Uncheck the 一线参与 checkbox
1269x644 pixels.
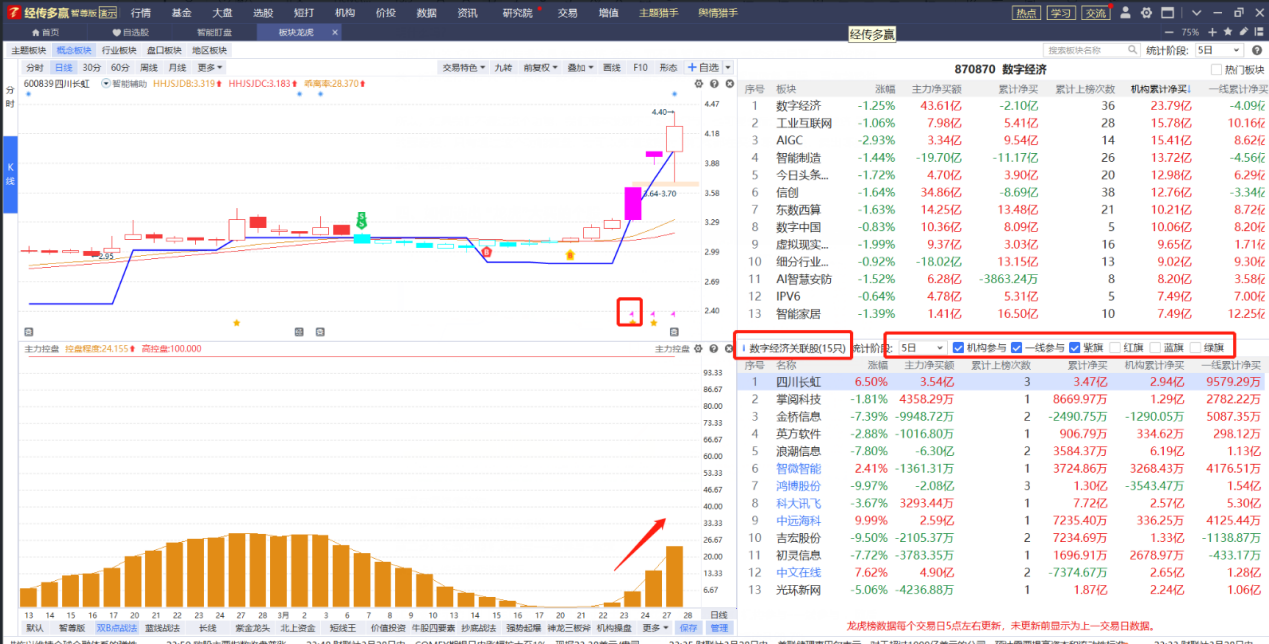(1016, 347)
